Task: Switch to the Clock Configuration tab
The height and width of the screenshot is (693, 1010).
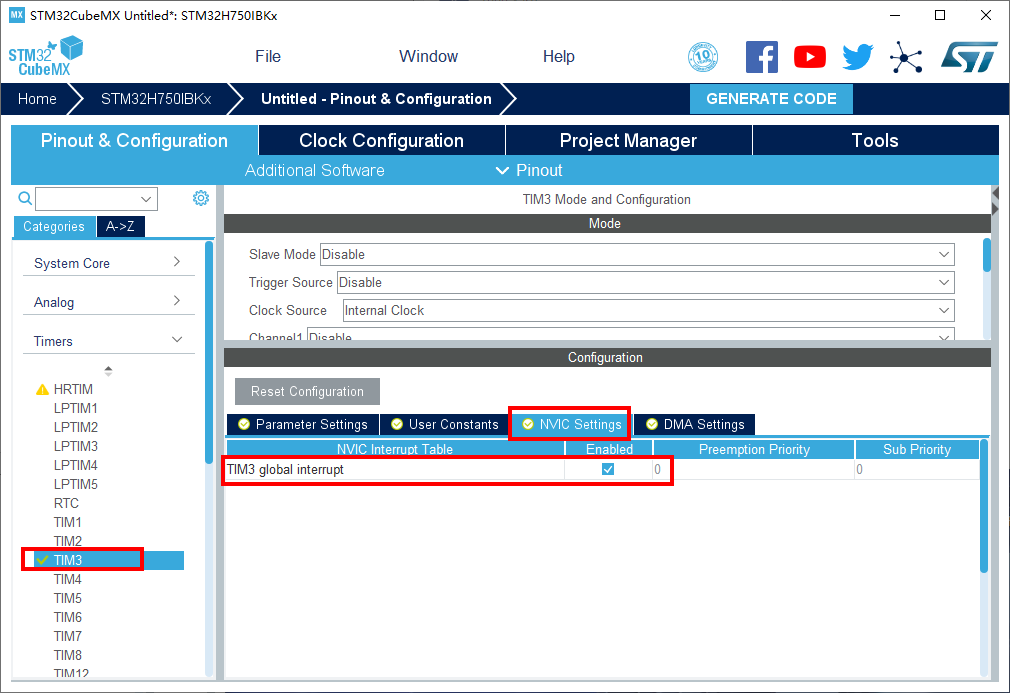Action: [381, 141]
